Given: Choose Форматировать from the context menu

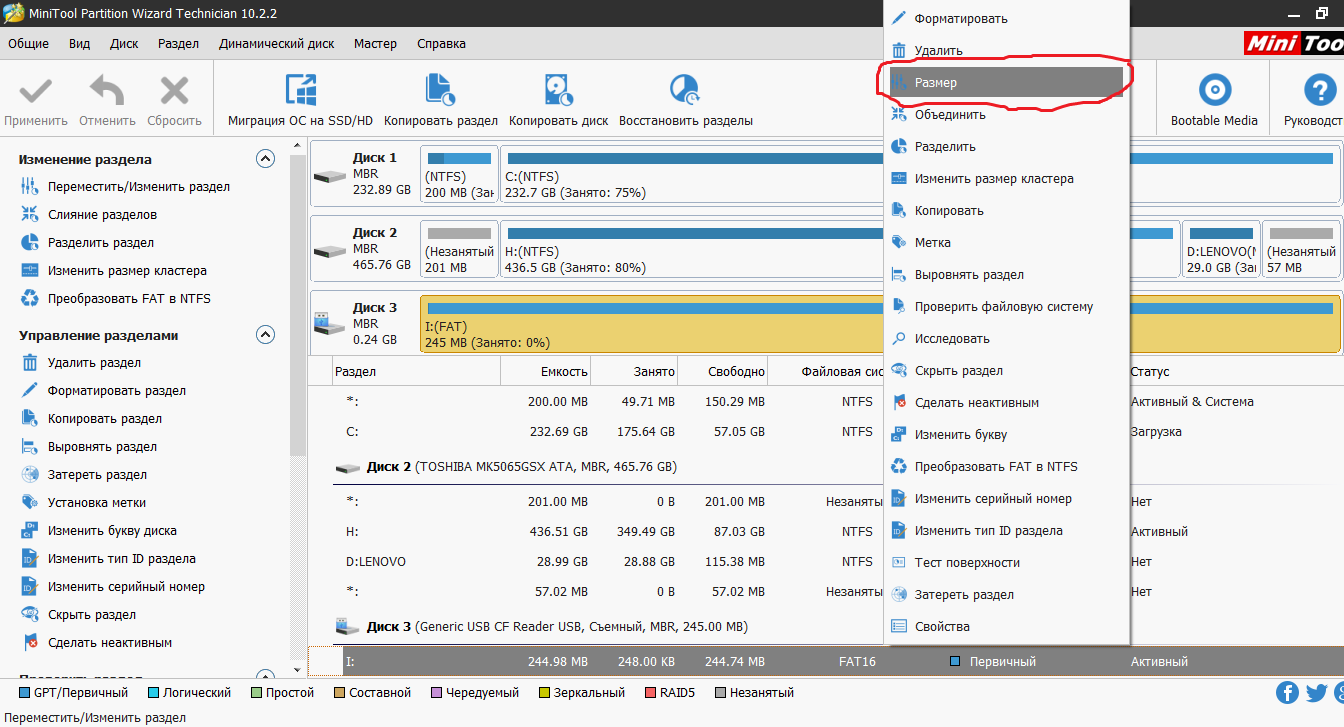Looking at the screenshot, I should [x=961, y=19].
